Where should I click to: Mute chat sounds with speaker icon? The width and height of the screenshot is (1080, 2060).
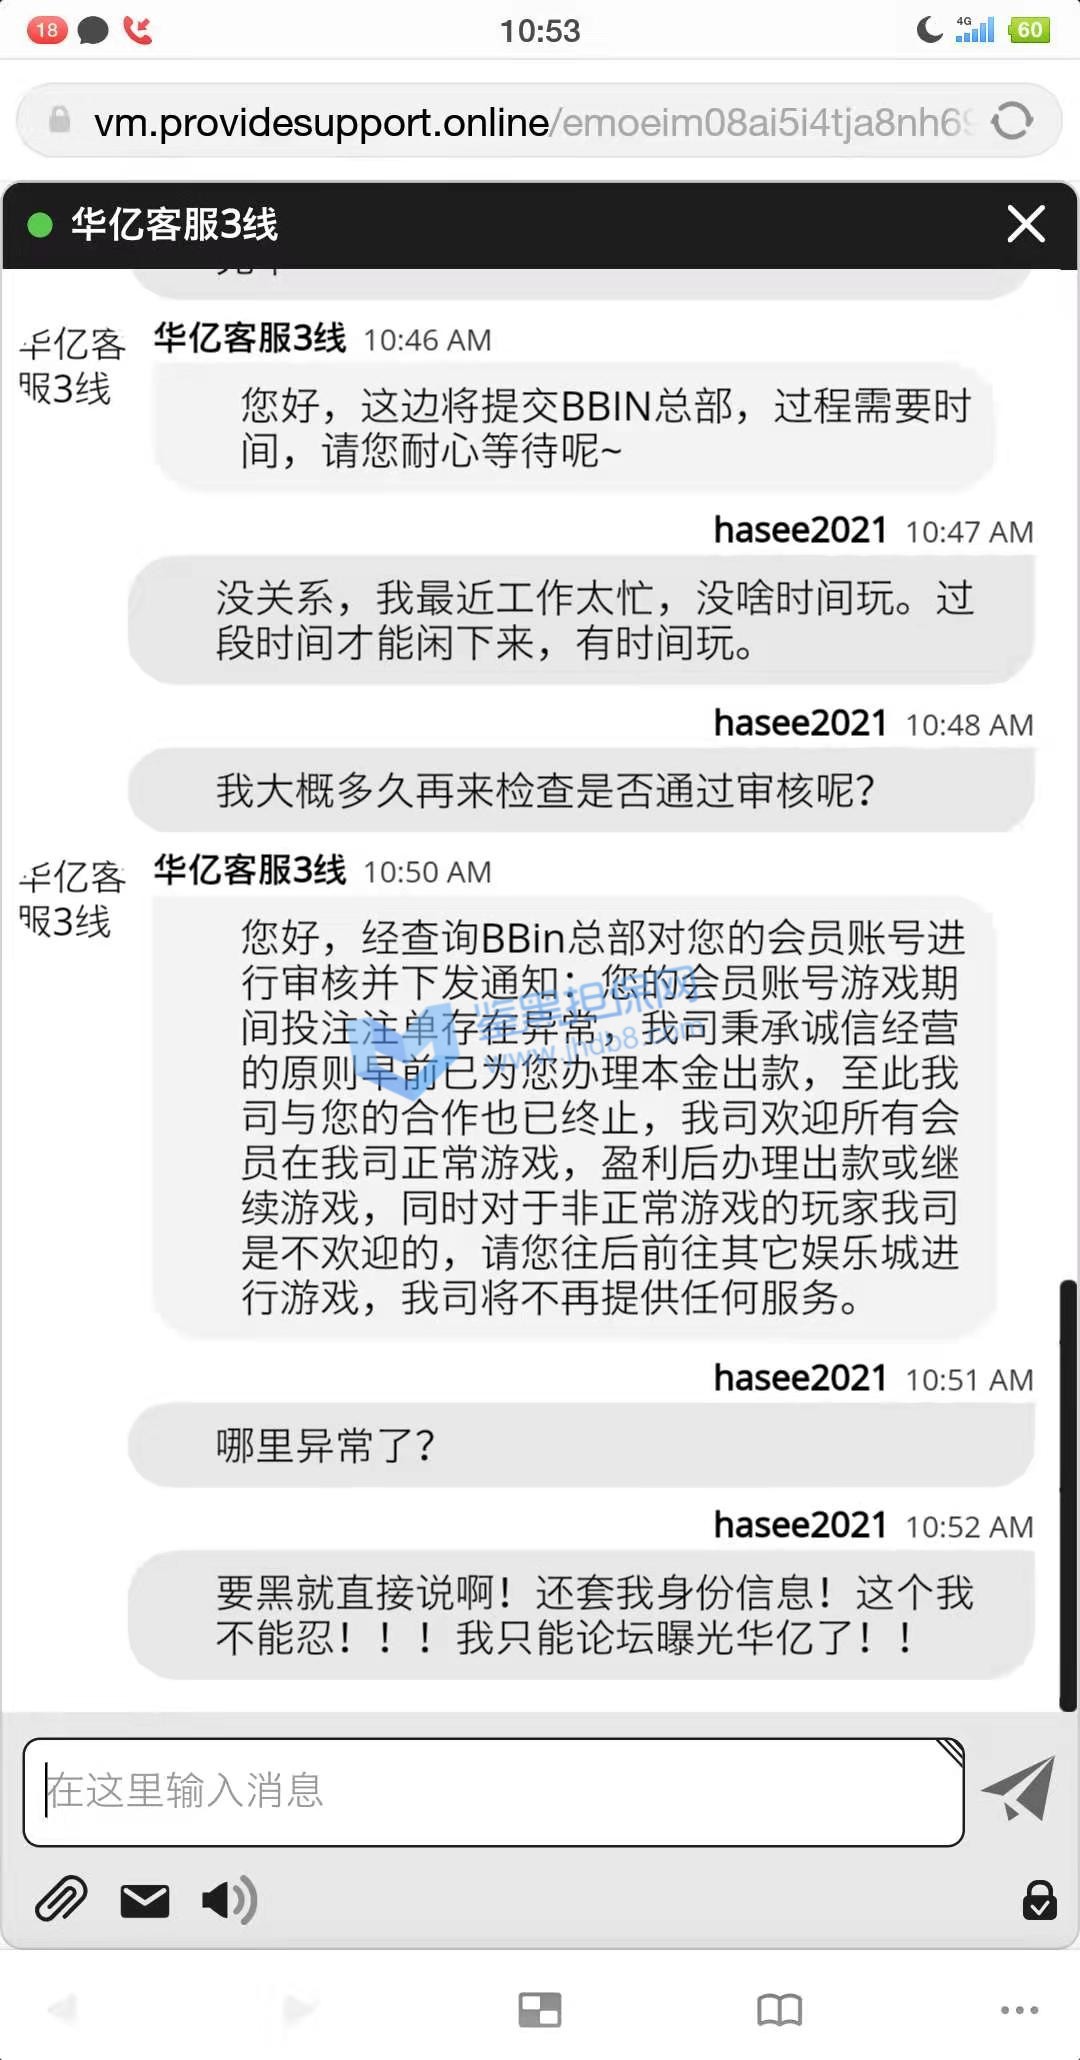229,1900
